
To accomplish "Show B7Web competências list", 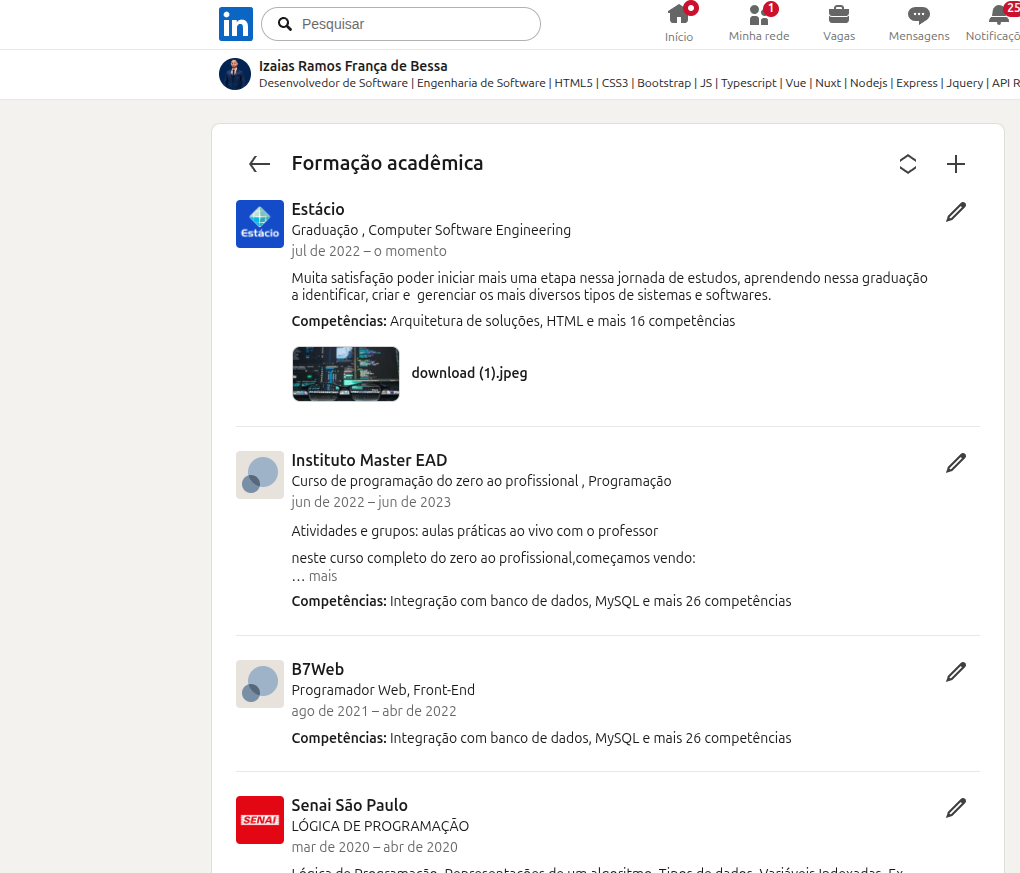I will (541, 738).
